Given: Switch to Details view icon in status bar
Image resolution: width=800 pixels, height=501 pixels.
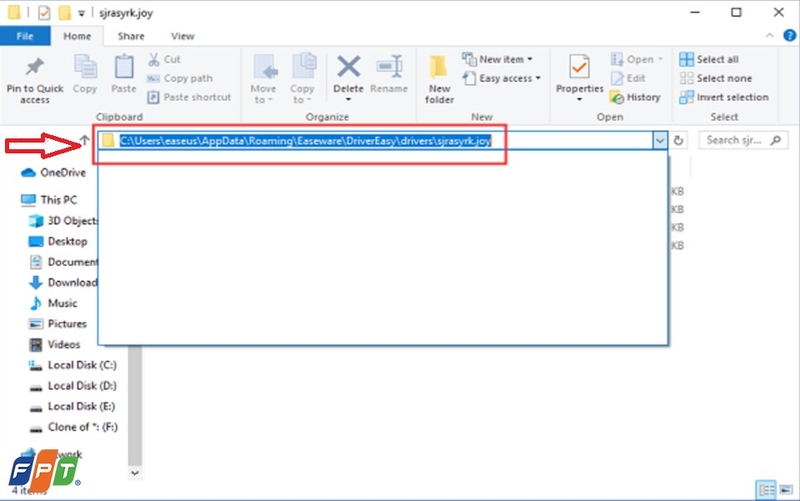Looking at the screenshot, I should pos(766,490).
